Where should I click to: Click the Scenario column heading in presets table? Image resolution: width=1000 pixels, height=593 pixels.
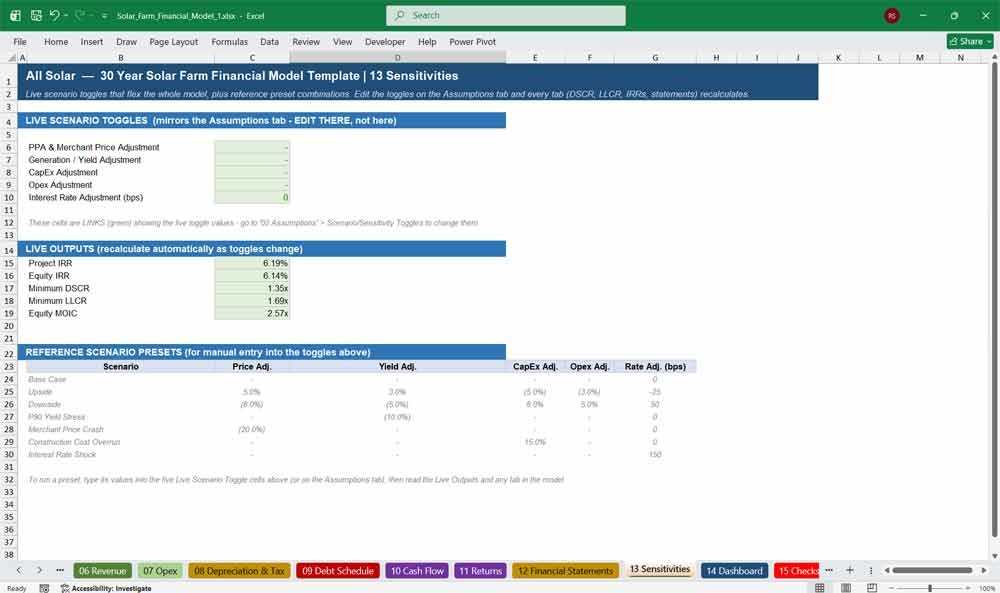click(121, 367)
